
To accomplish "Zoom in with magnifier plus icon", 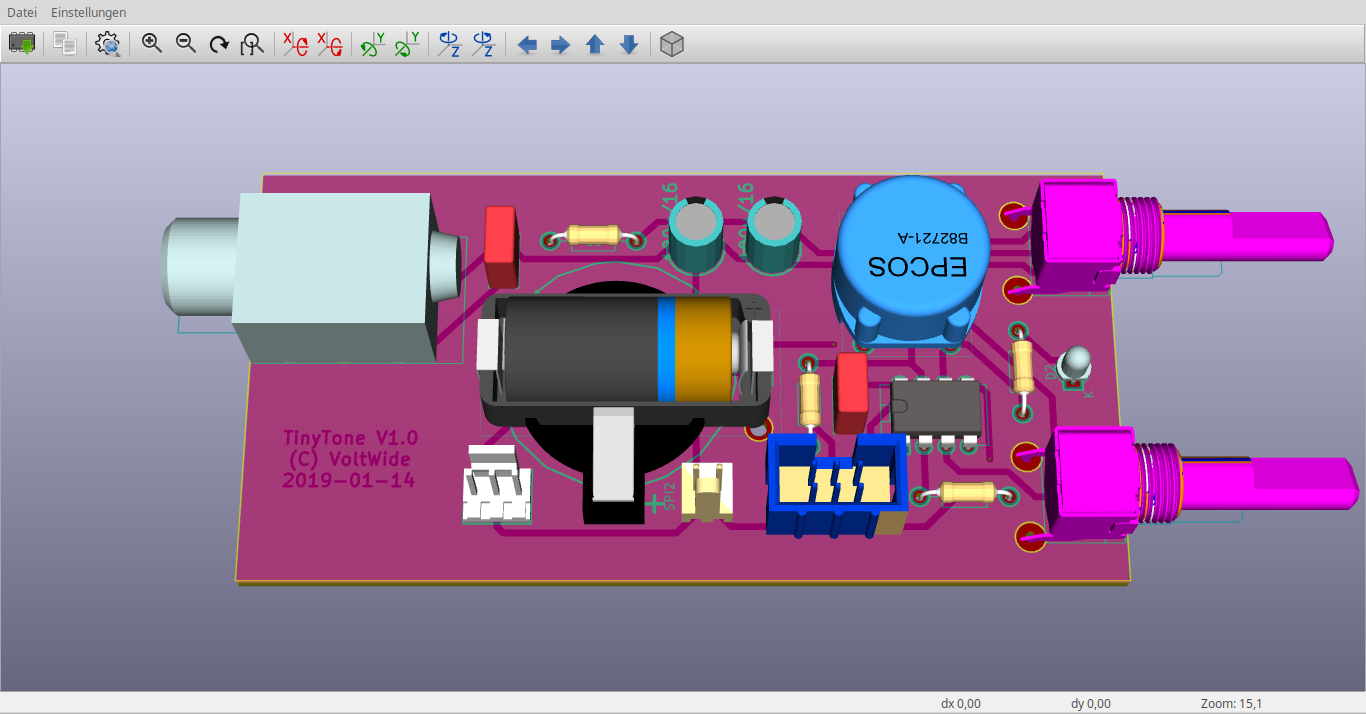I will [152, 44].
